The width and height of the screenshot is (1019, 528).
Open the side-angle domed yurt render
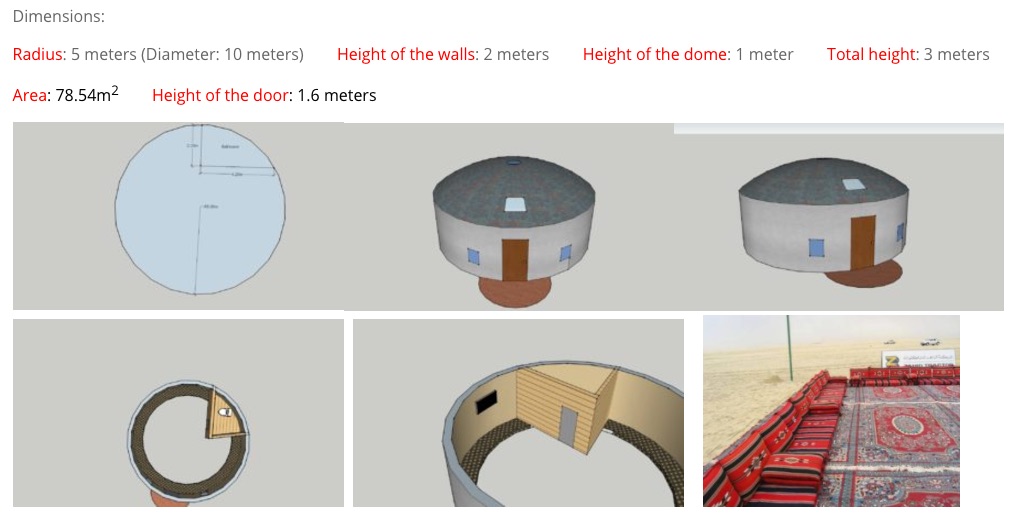(839, 217)
